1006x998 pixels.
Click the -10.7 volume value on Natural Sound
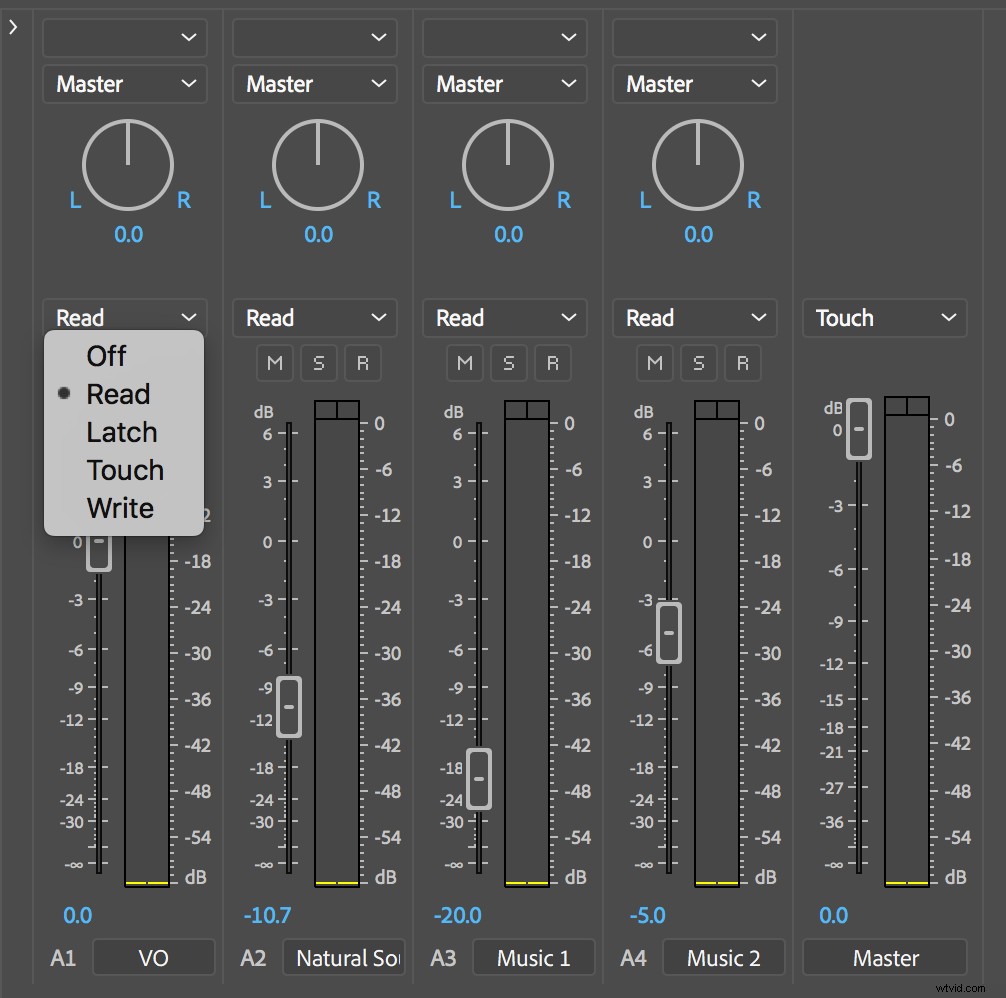pyautogui.click(x=268, y=915)
